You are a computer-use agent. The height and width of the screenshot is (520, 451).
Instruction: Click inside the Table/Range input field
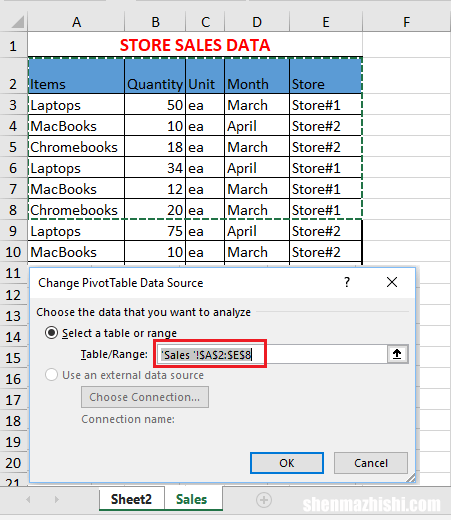coord(272,354)
